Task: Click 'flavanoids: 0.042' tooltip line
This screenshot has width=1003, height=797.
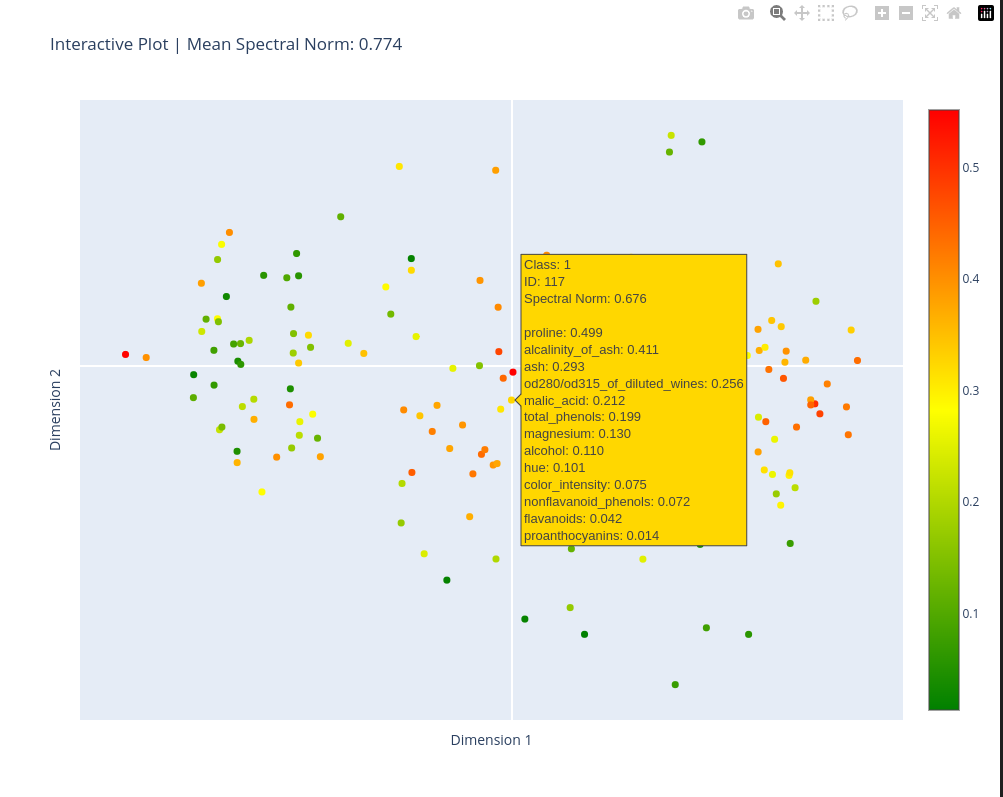Action: [573, 519]
